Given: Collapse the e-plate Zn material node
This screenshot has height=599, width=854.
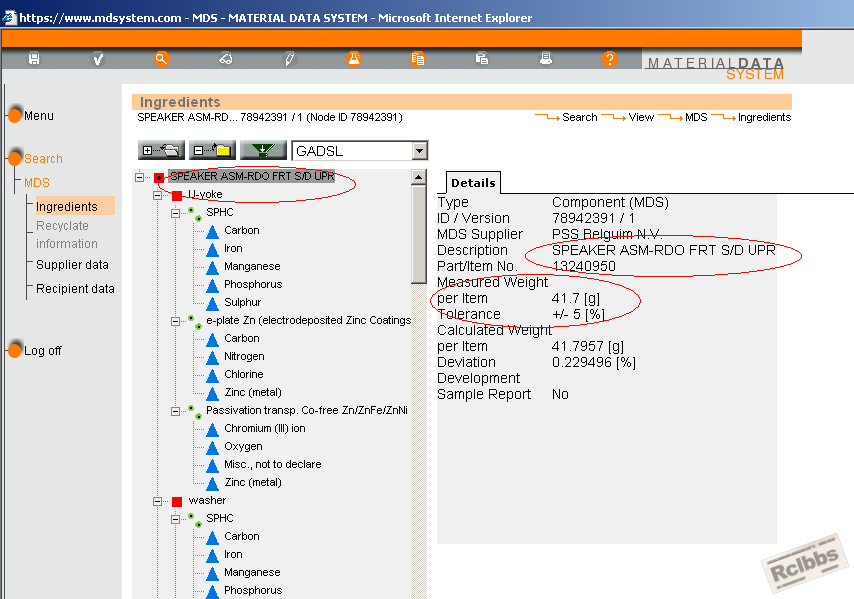Looking at the screenshot, I should [175, 321].
